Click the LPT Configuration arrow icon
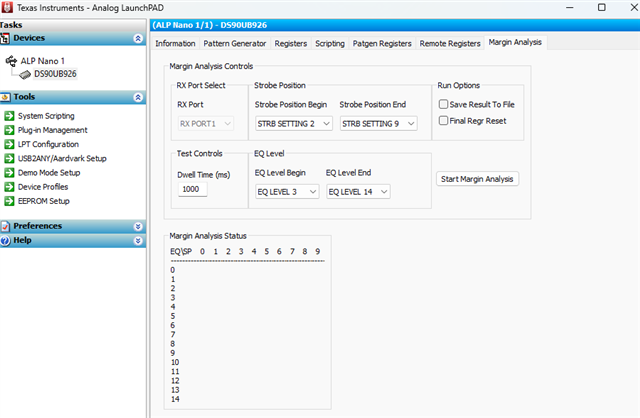Image resolution: width=640 pixels, height=418 pixels. pyautogui.click(x=9, y=145)
